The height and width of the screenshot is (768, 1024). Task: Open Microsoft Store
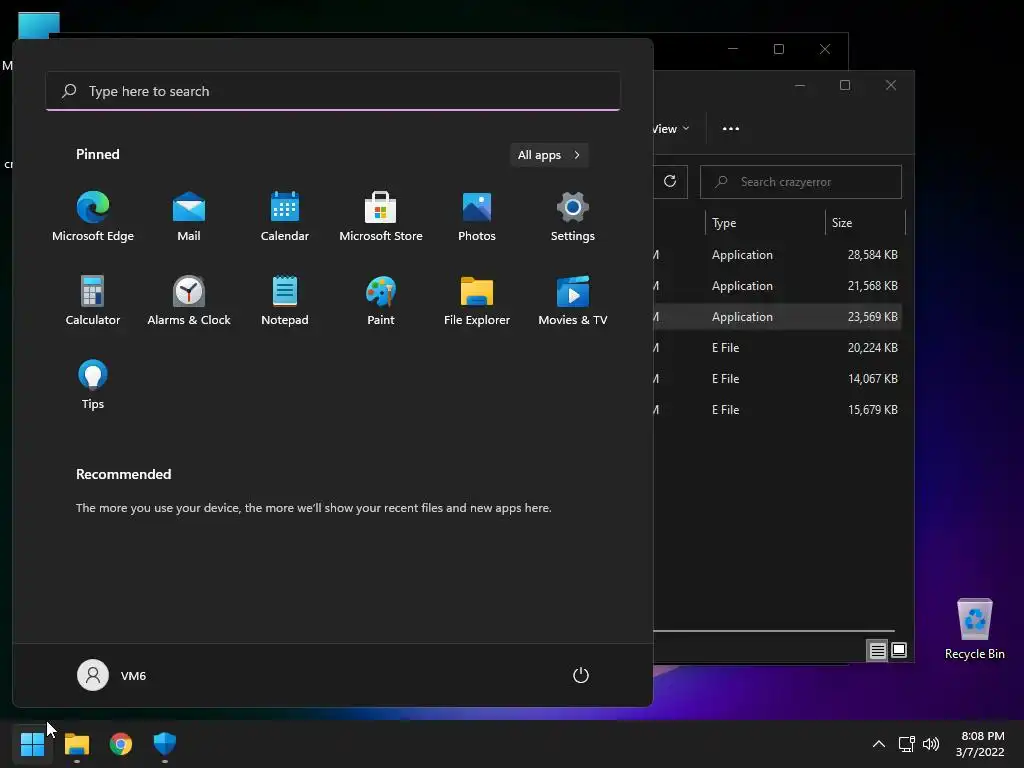[381, 217]
